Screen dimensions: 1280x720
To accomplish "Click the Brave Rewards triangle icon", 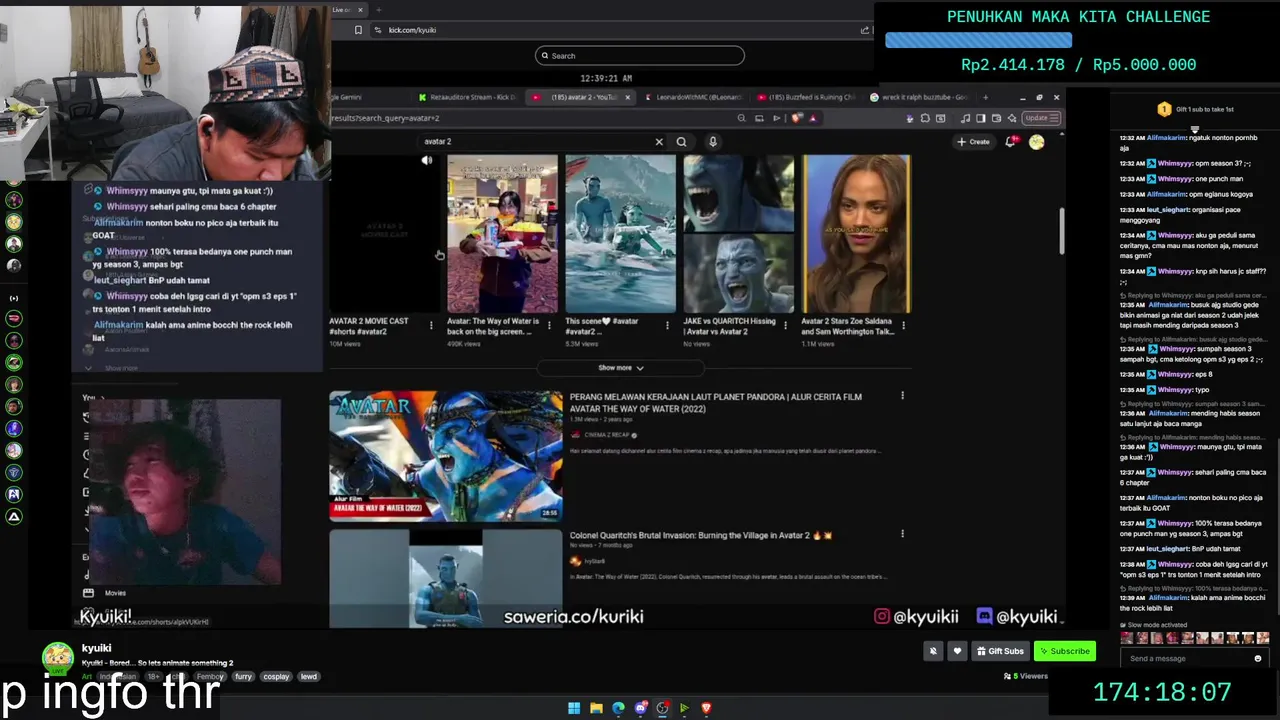I will 813,118.
